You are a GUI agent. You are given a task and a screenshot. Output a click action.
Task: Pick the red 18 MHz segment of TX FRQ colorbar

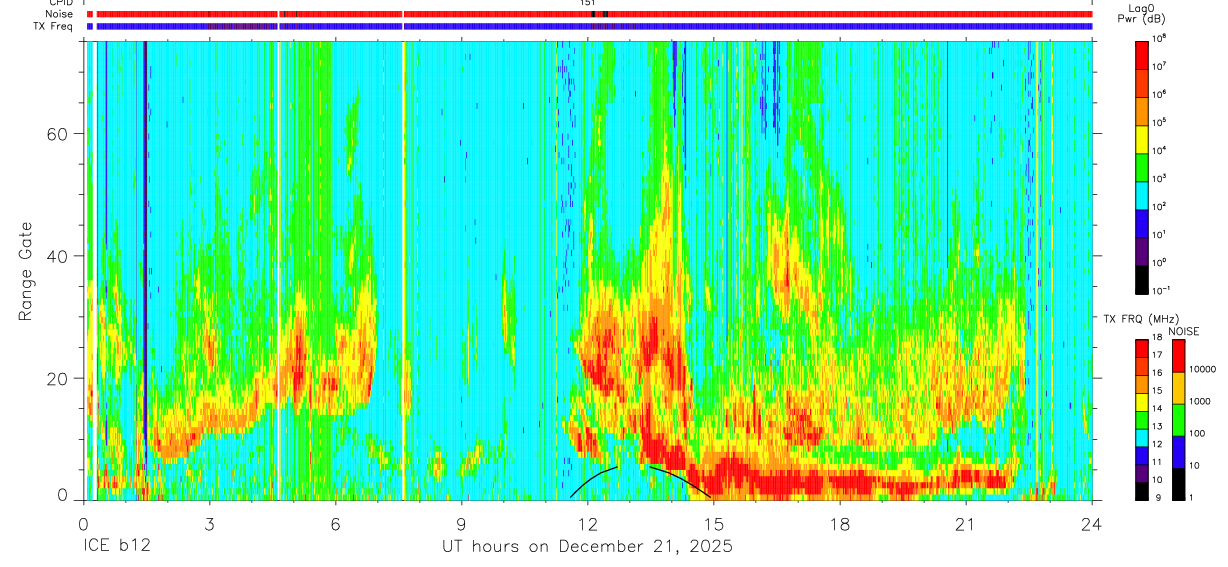tap(1143, 348)
